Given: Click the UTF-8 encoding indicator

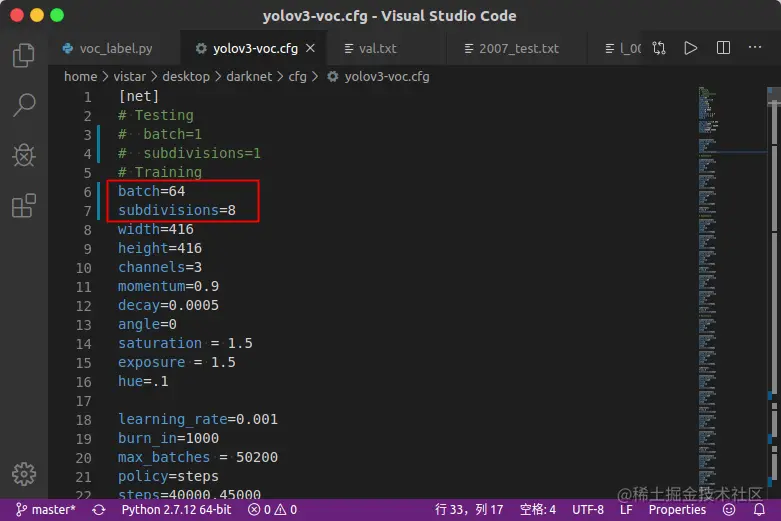Looking at the screenshot, I should [588, 510].
